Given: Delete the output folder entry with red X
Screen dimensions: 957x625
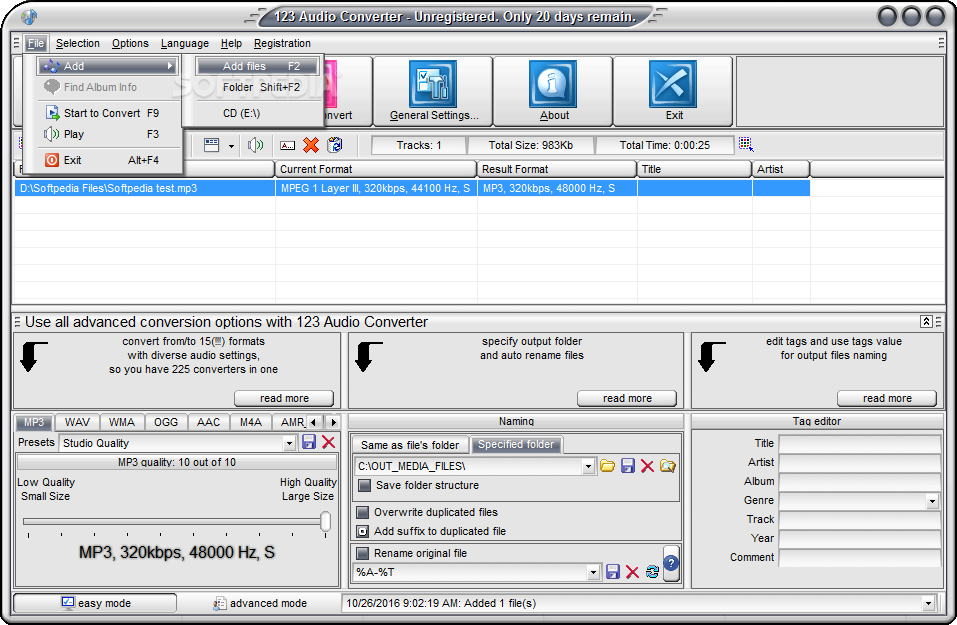Looking at the screenshot, I should pyautogui.click(x=648, y=466).
